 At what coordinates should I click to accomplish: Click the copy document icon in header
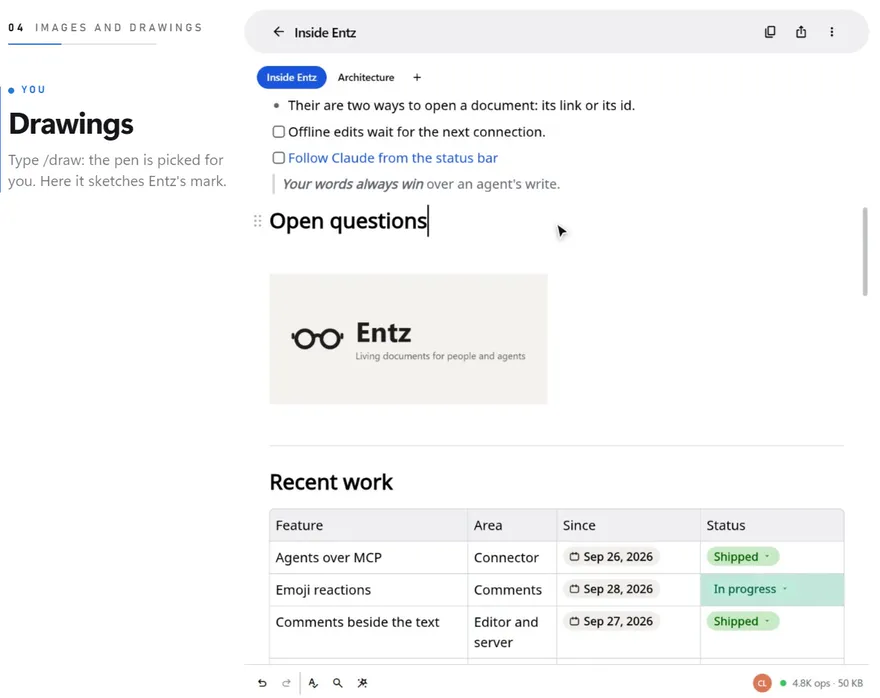[770, 32]
